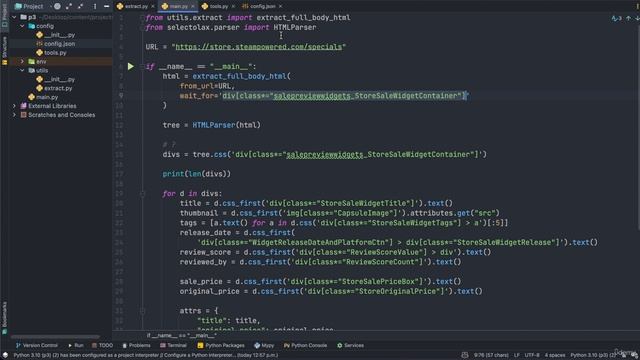640x360 pixels.
Task: Open the TODO tool window
Action: (102, 346)
